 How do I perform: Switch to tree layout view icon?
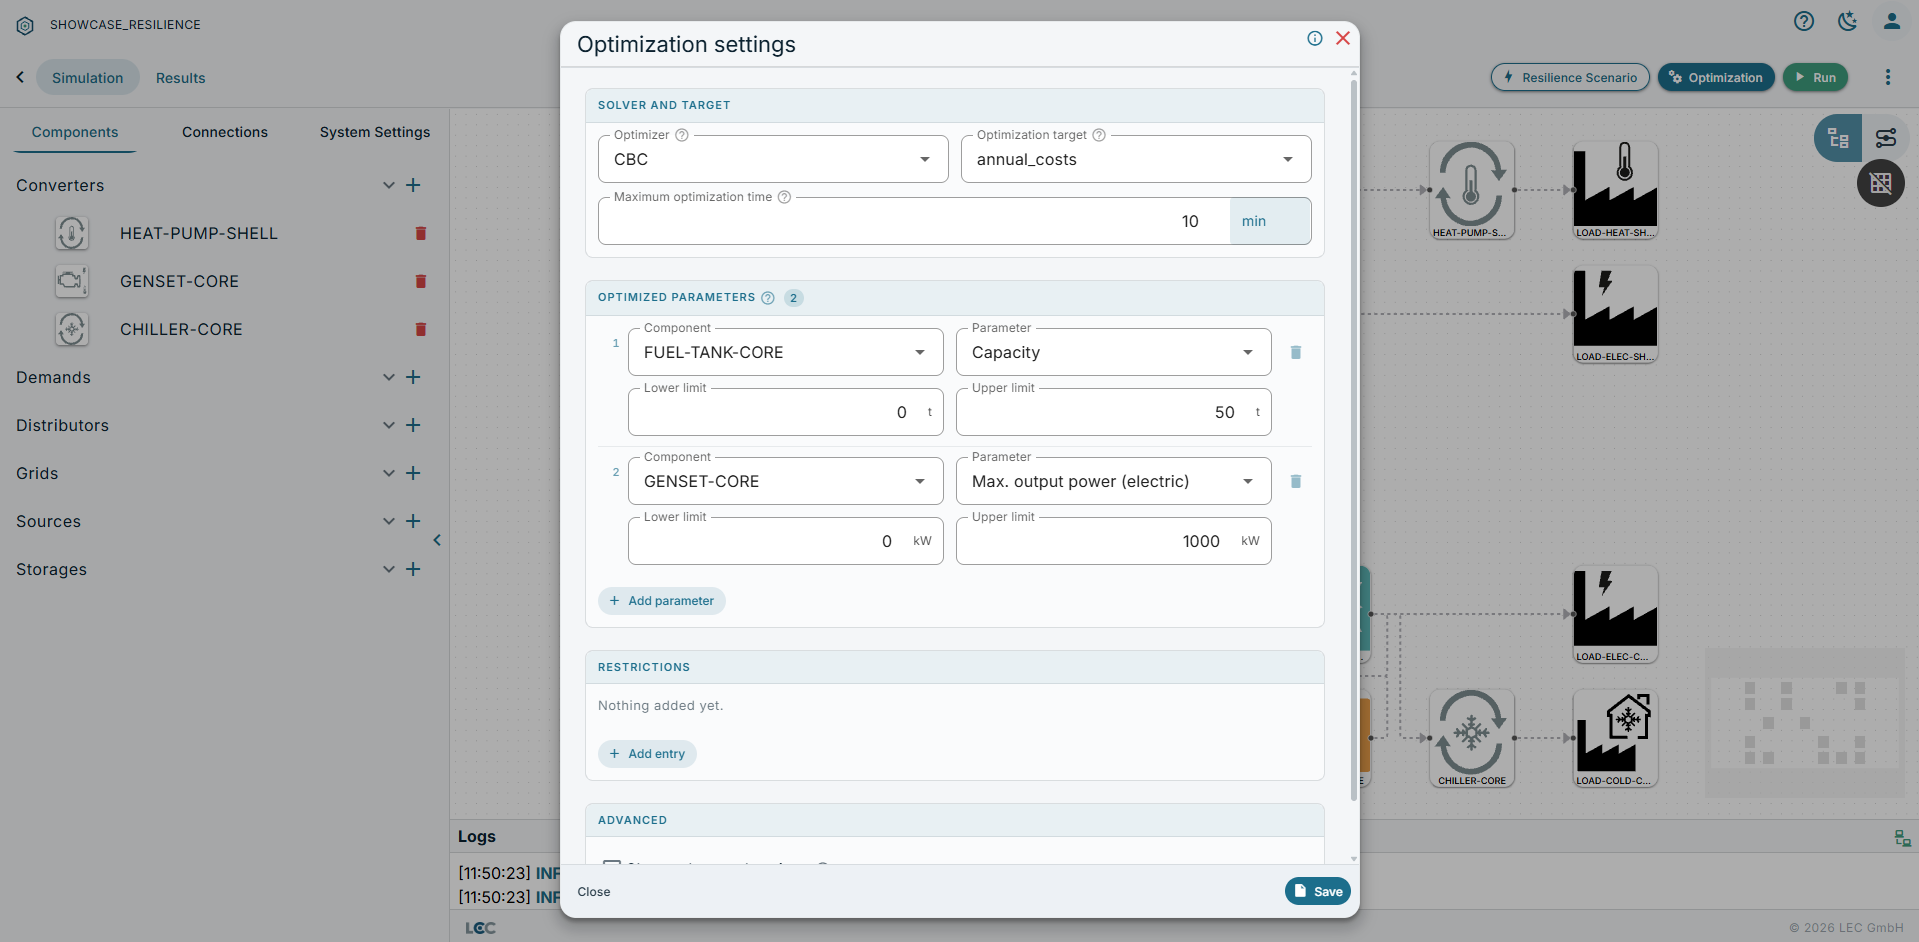(1838, 138)
